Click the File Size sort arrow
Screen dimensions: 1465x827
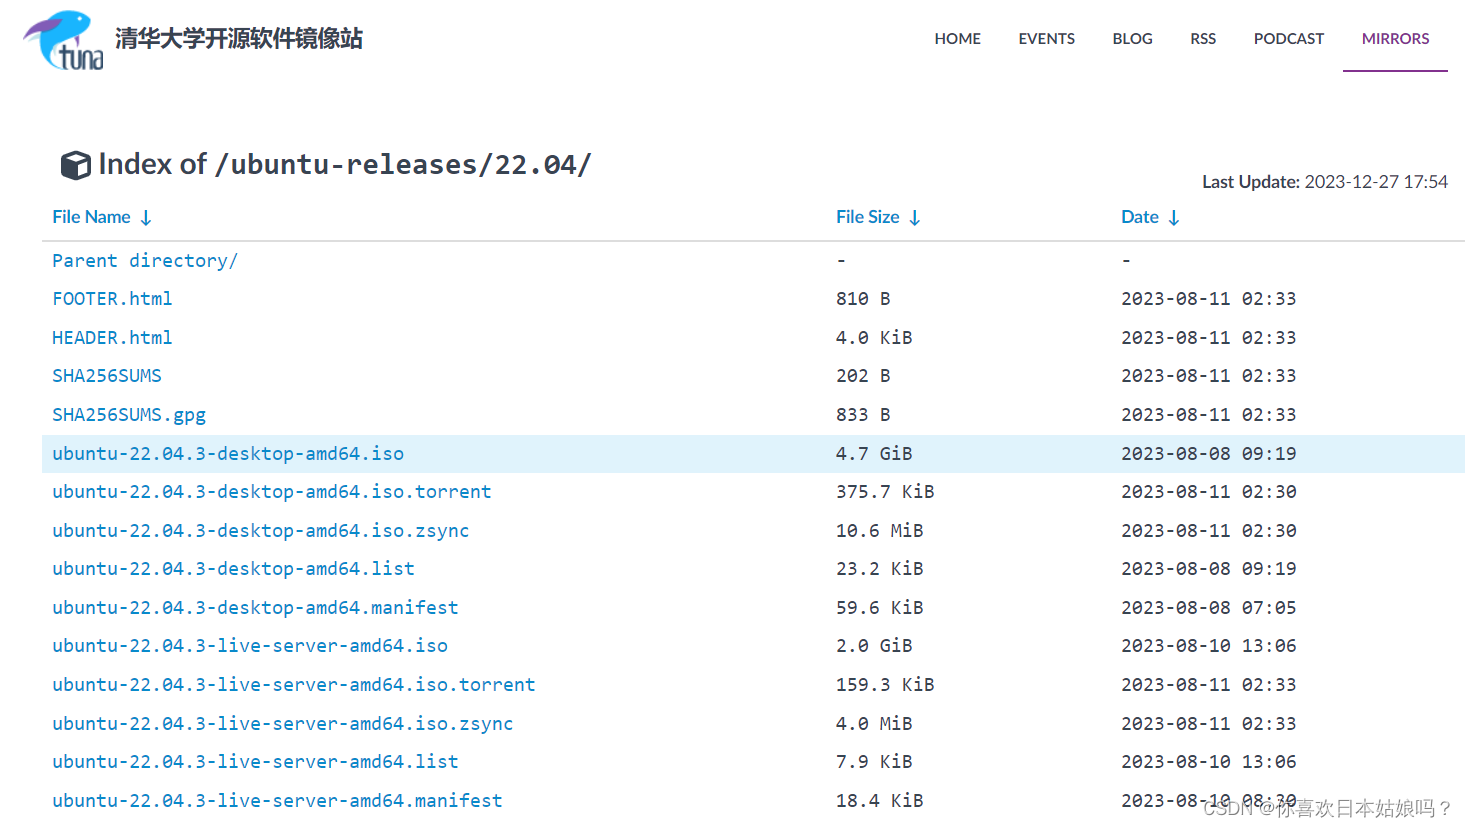(x=914, y=218)
